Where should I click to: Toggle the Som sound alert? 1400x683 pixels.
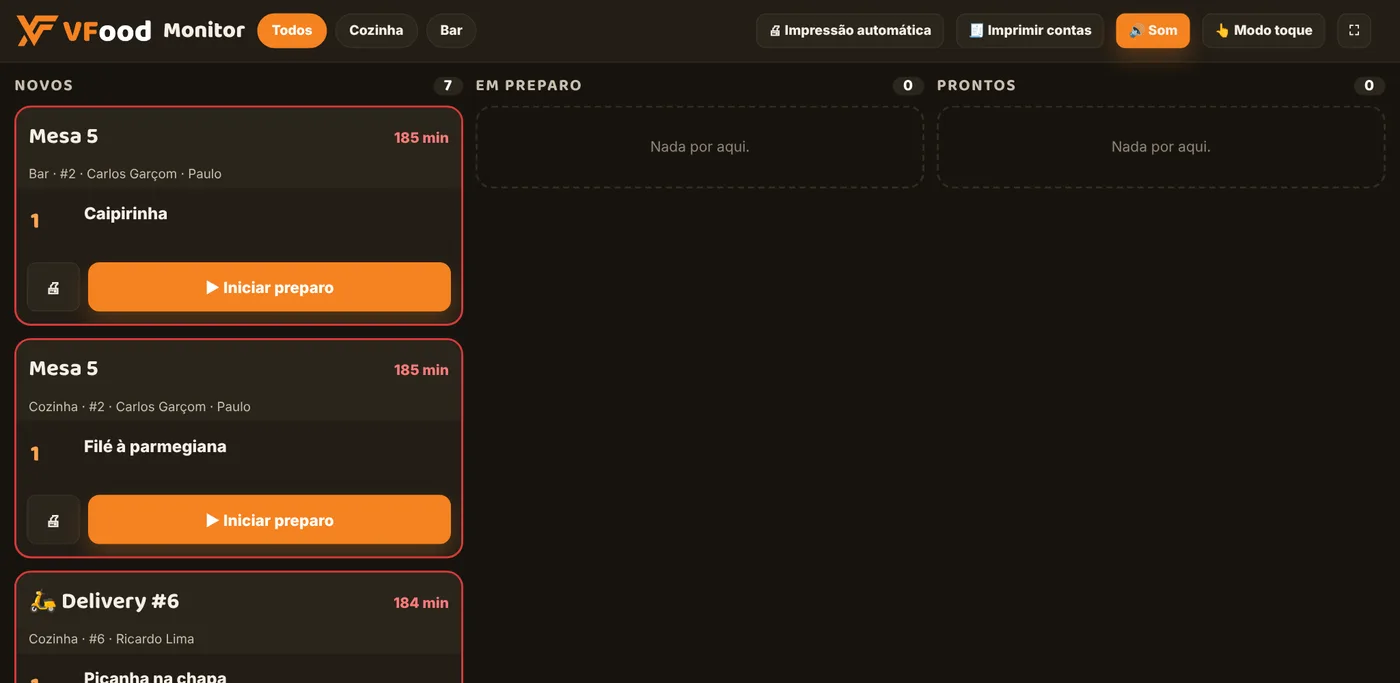coord(1153,30)
